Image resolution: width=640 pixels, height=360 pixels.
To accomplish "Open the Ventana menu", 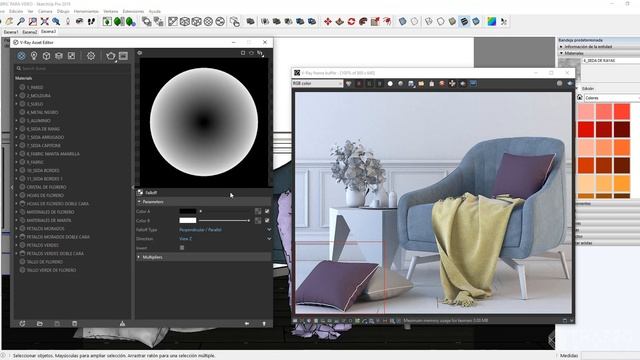I will click(x=111, y=11).
